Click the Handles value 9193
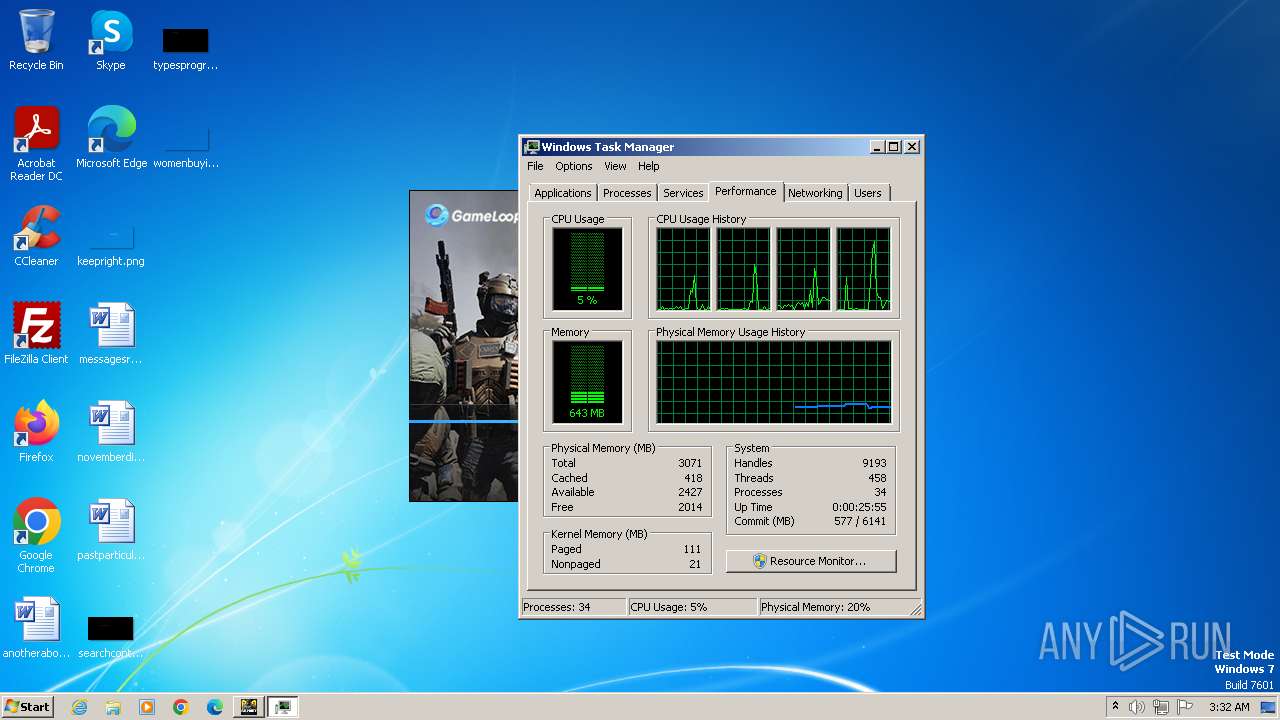 coord(875,463)
